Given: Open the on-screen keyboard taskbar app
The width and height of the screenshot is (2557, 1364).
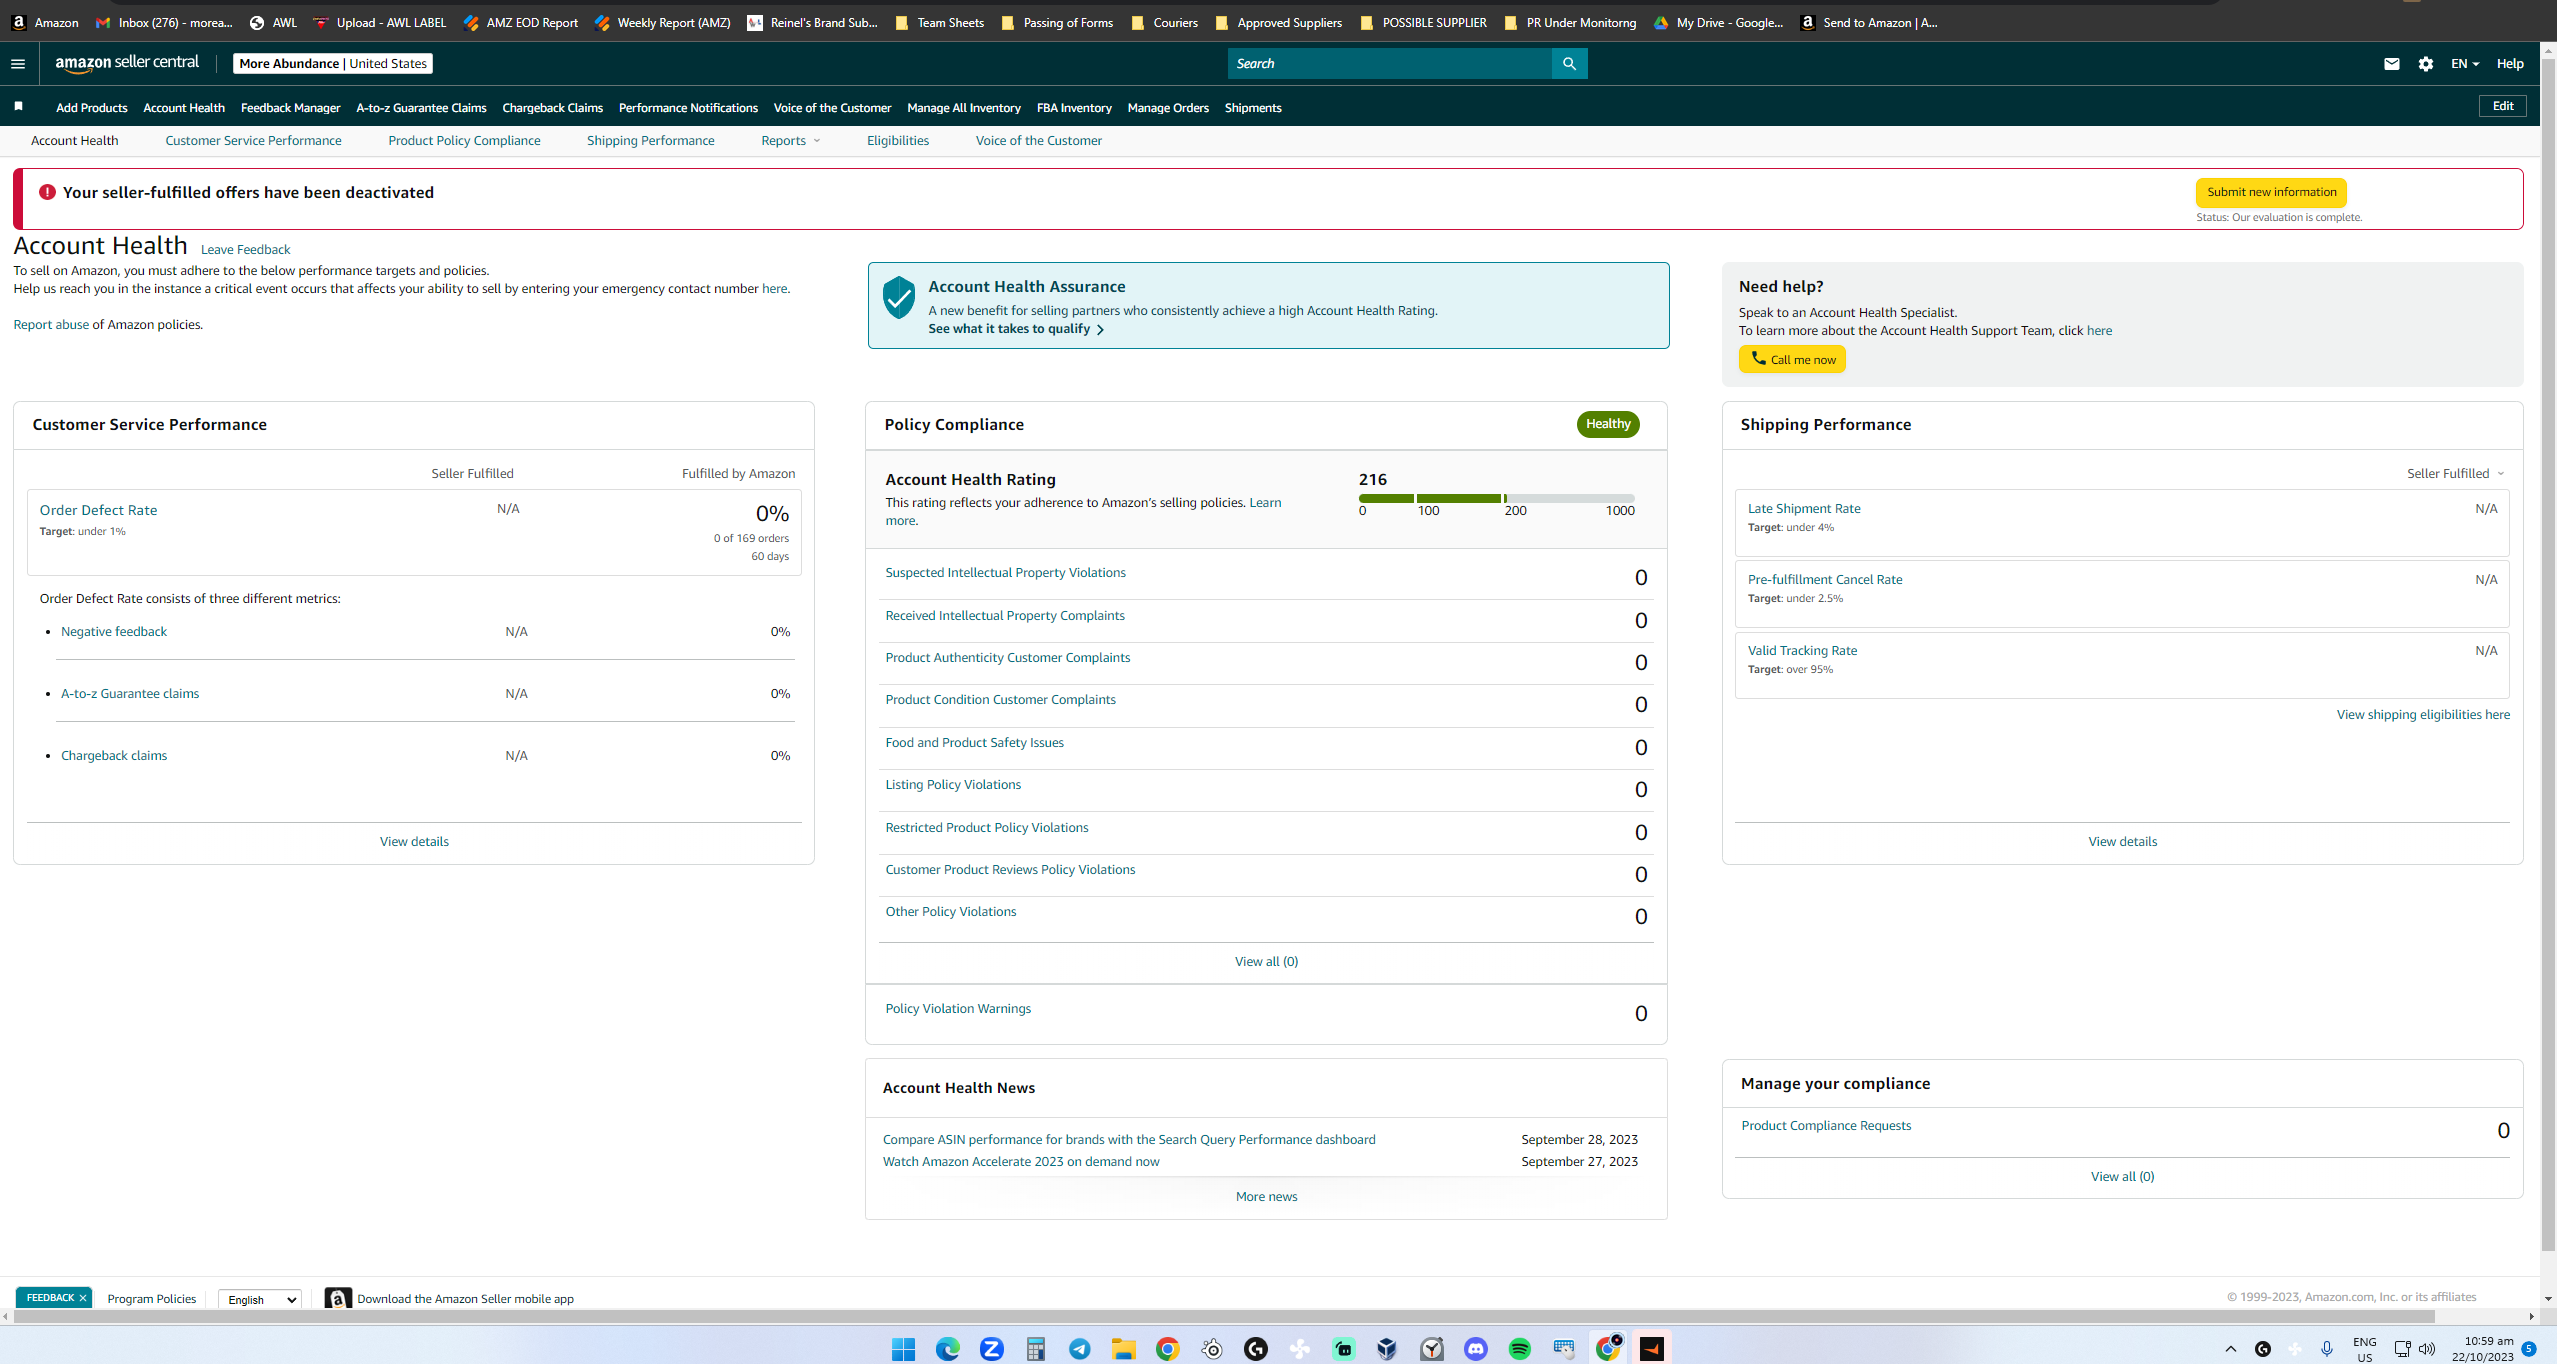Looking at the screenshot, I should pyautogui.click(x=1563, y=1349).
